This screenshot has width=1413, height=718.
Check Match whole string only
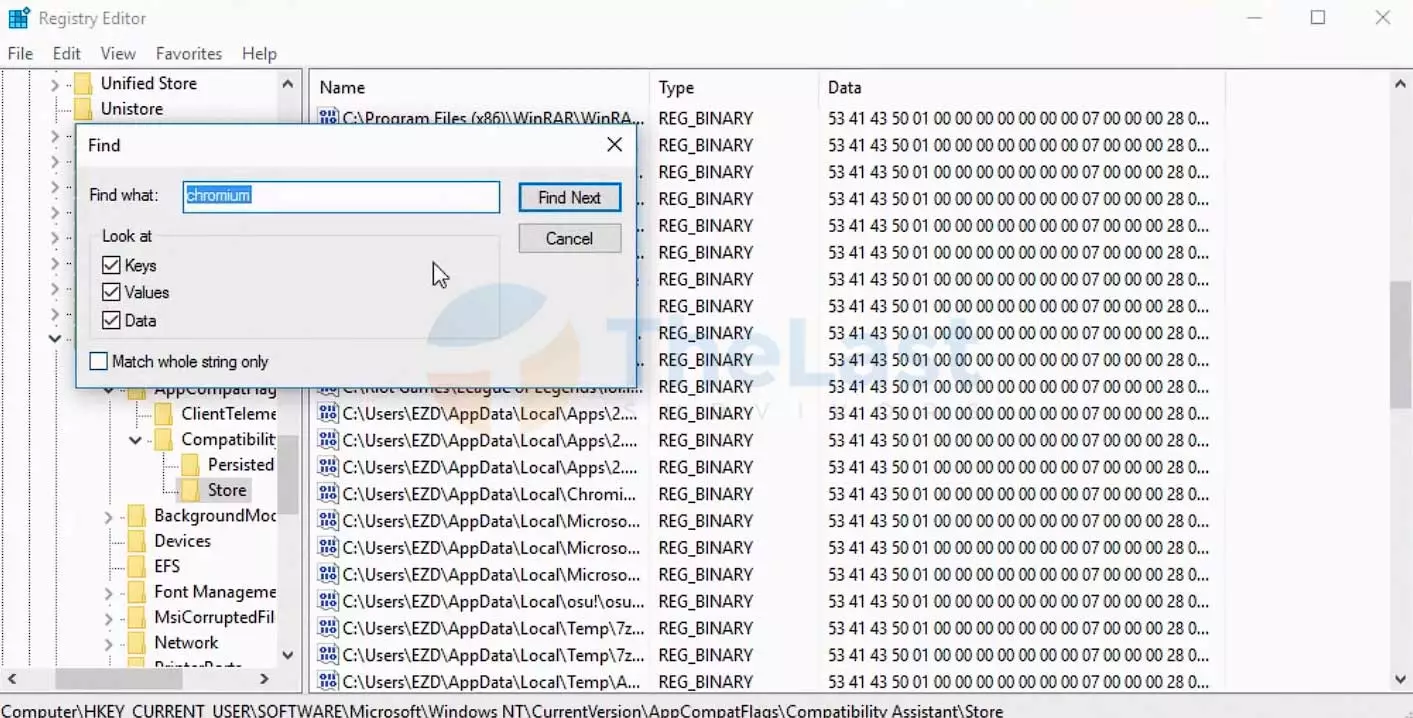click(x=98, y=362)
